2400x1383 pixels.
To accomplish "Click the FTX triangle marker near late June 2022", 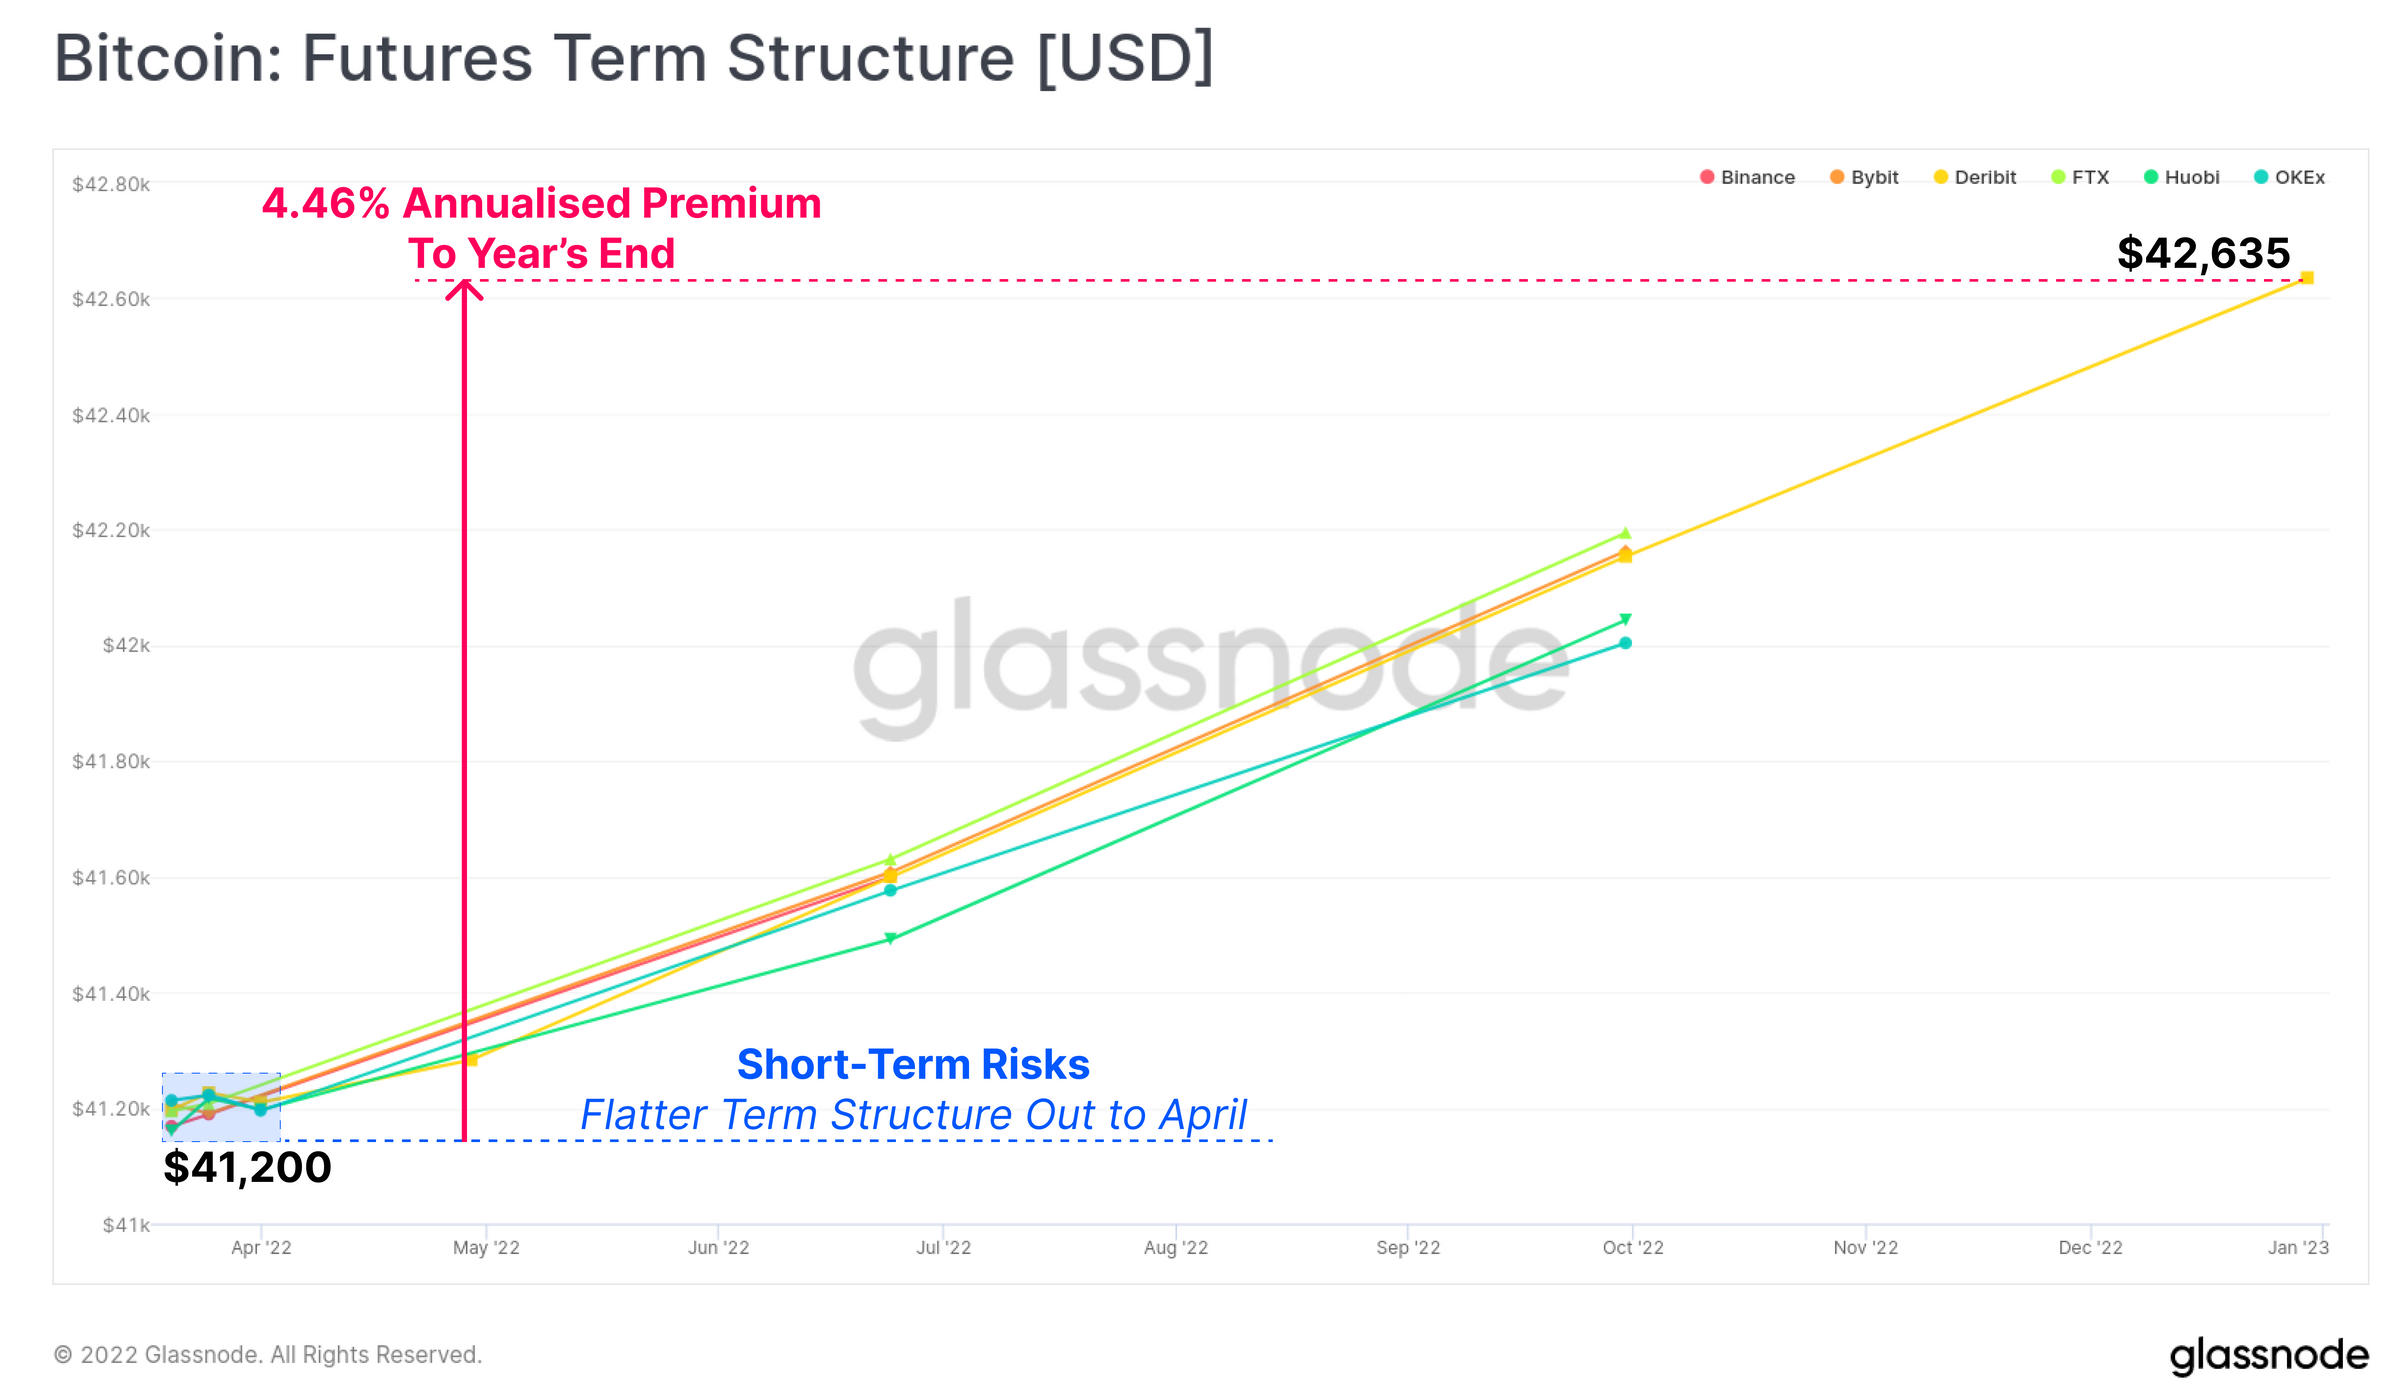I will (890, 859).
